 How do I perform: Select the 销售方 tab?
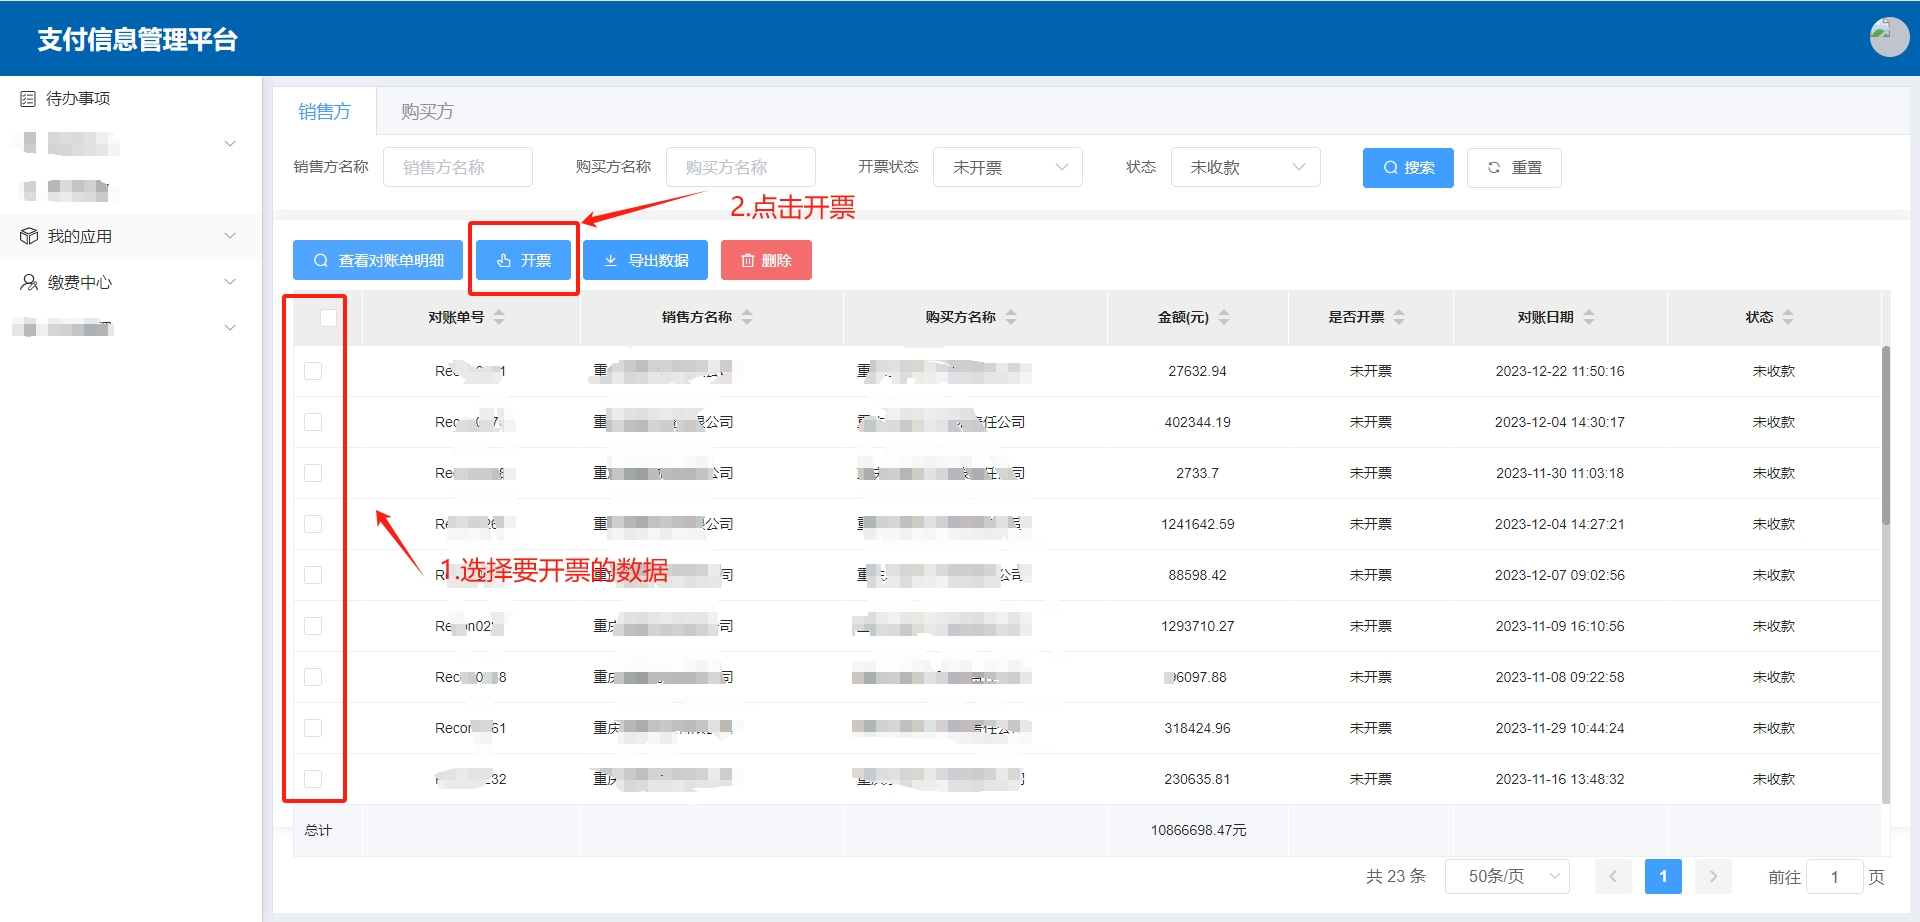pyautogui.click(x=324, y=112)
